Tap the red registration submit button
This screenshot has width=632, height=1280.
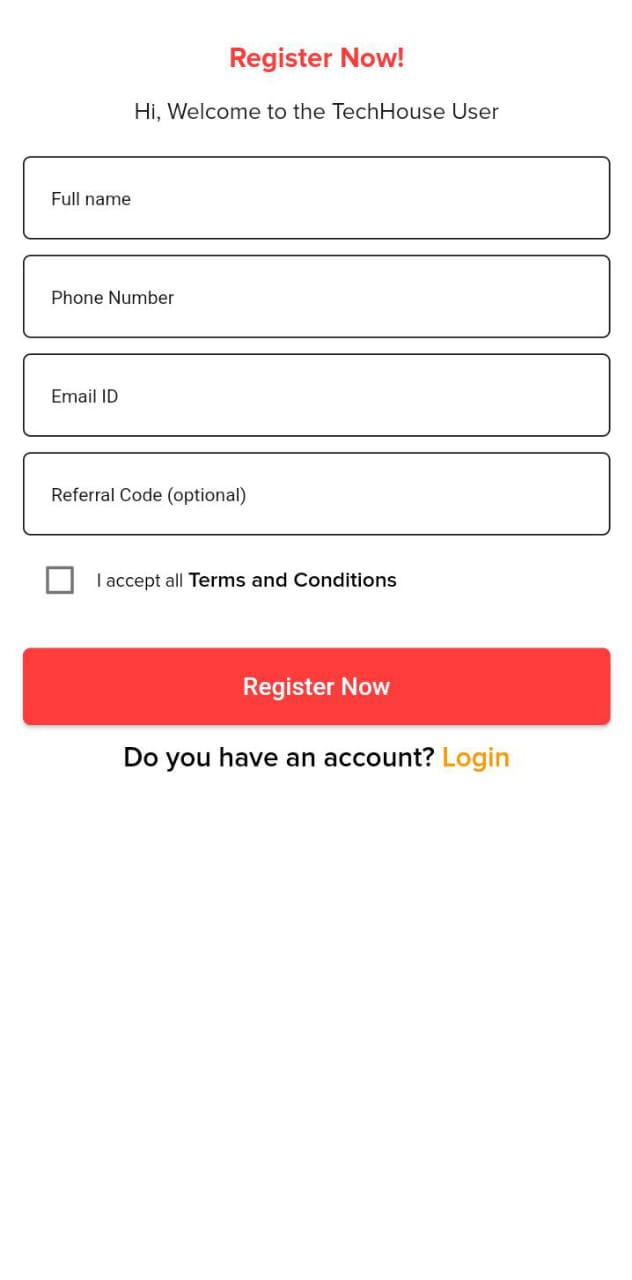[316, 686]
